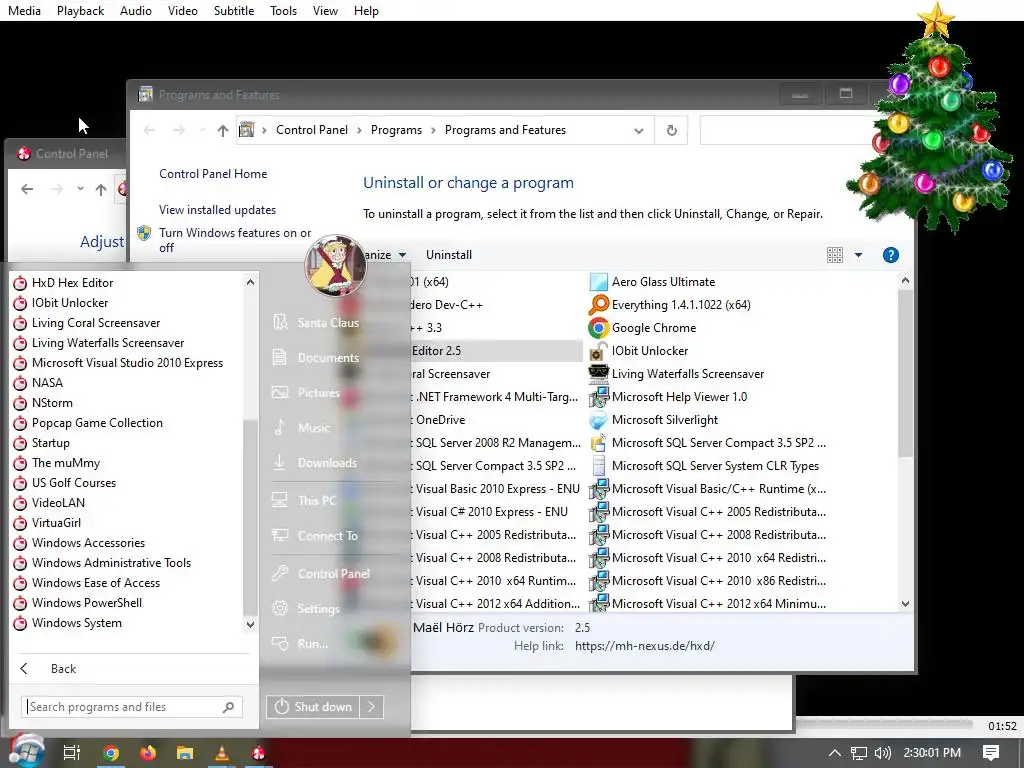Open Popcap Game Collection in Start menu
This screenshot has width=1024, height=768.
97,423
